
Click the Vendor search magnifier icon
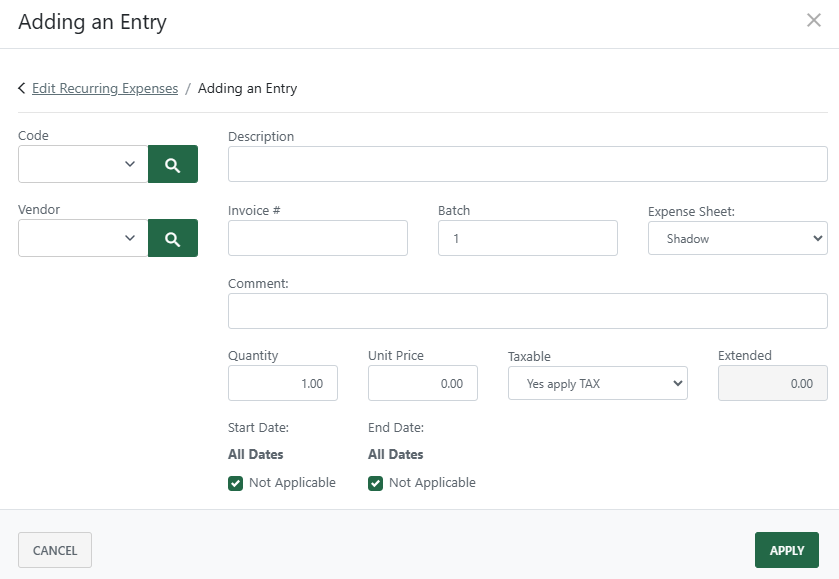coord(173,238)
